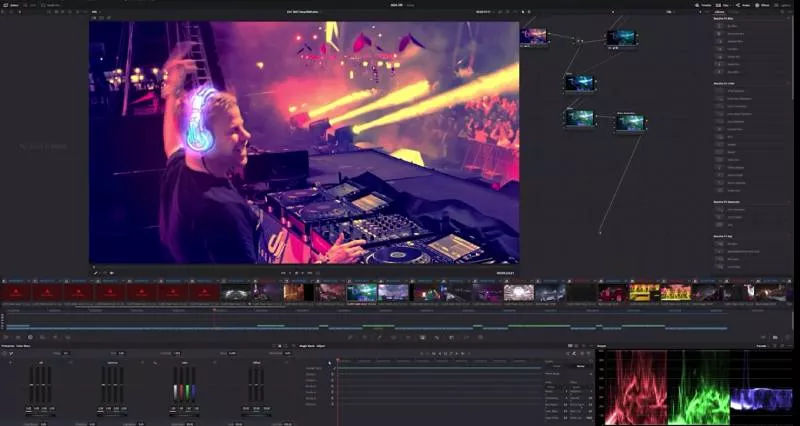
Task: Select the first red clip thumbnail
Action: pos(16,291)
